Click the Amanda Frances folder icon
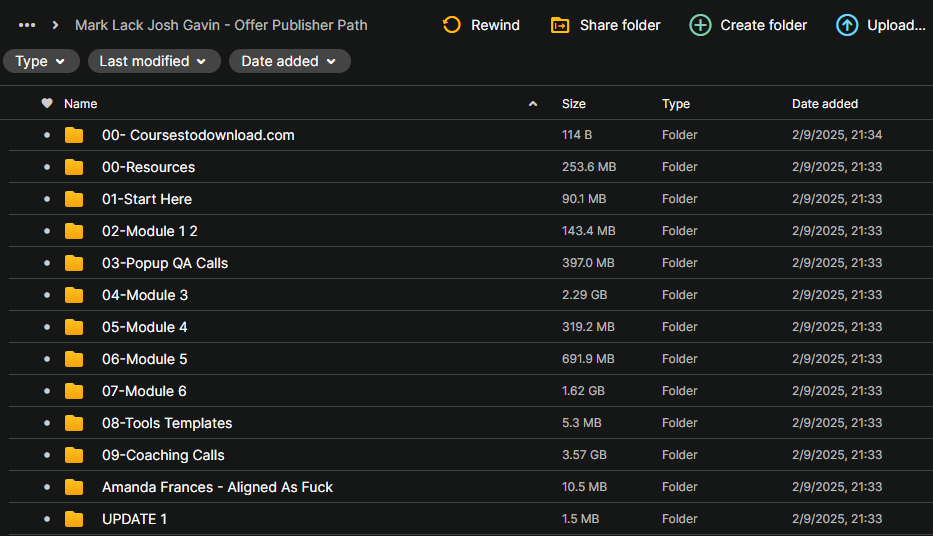Screen dimensions: 933x536 coord(74,487)
